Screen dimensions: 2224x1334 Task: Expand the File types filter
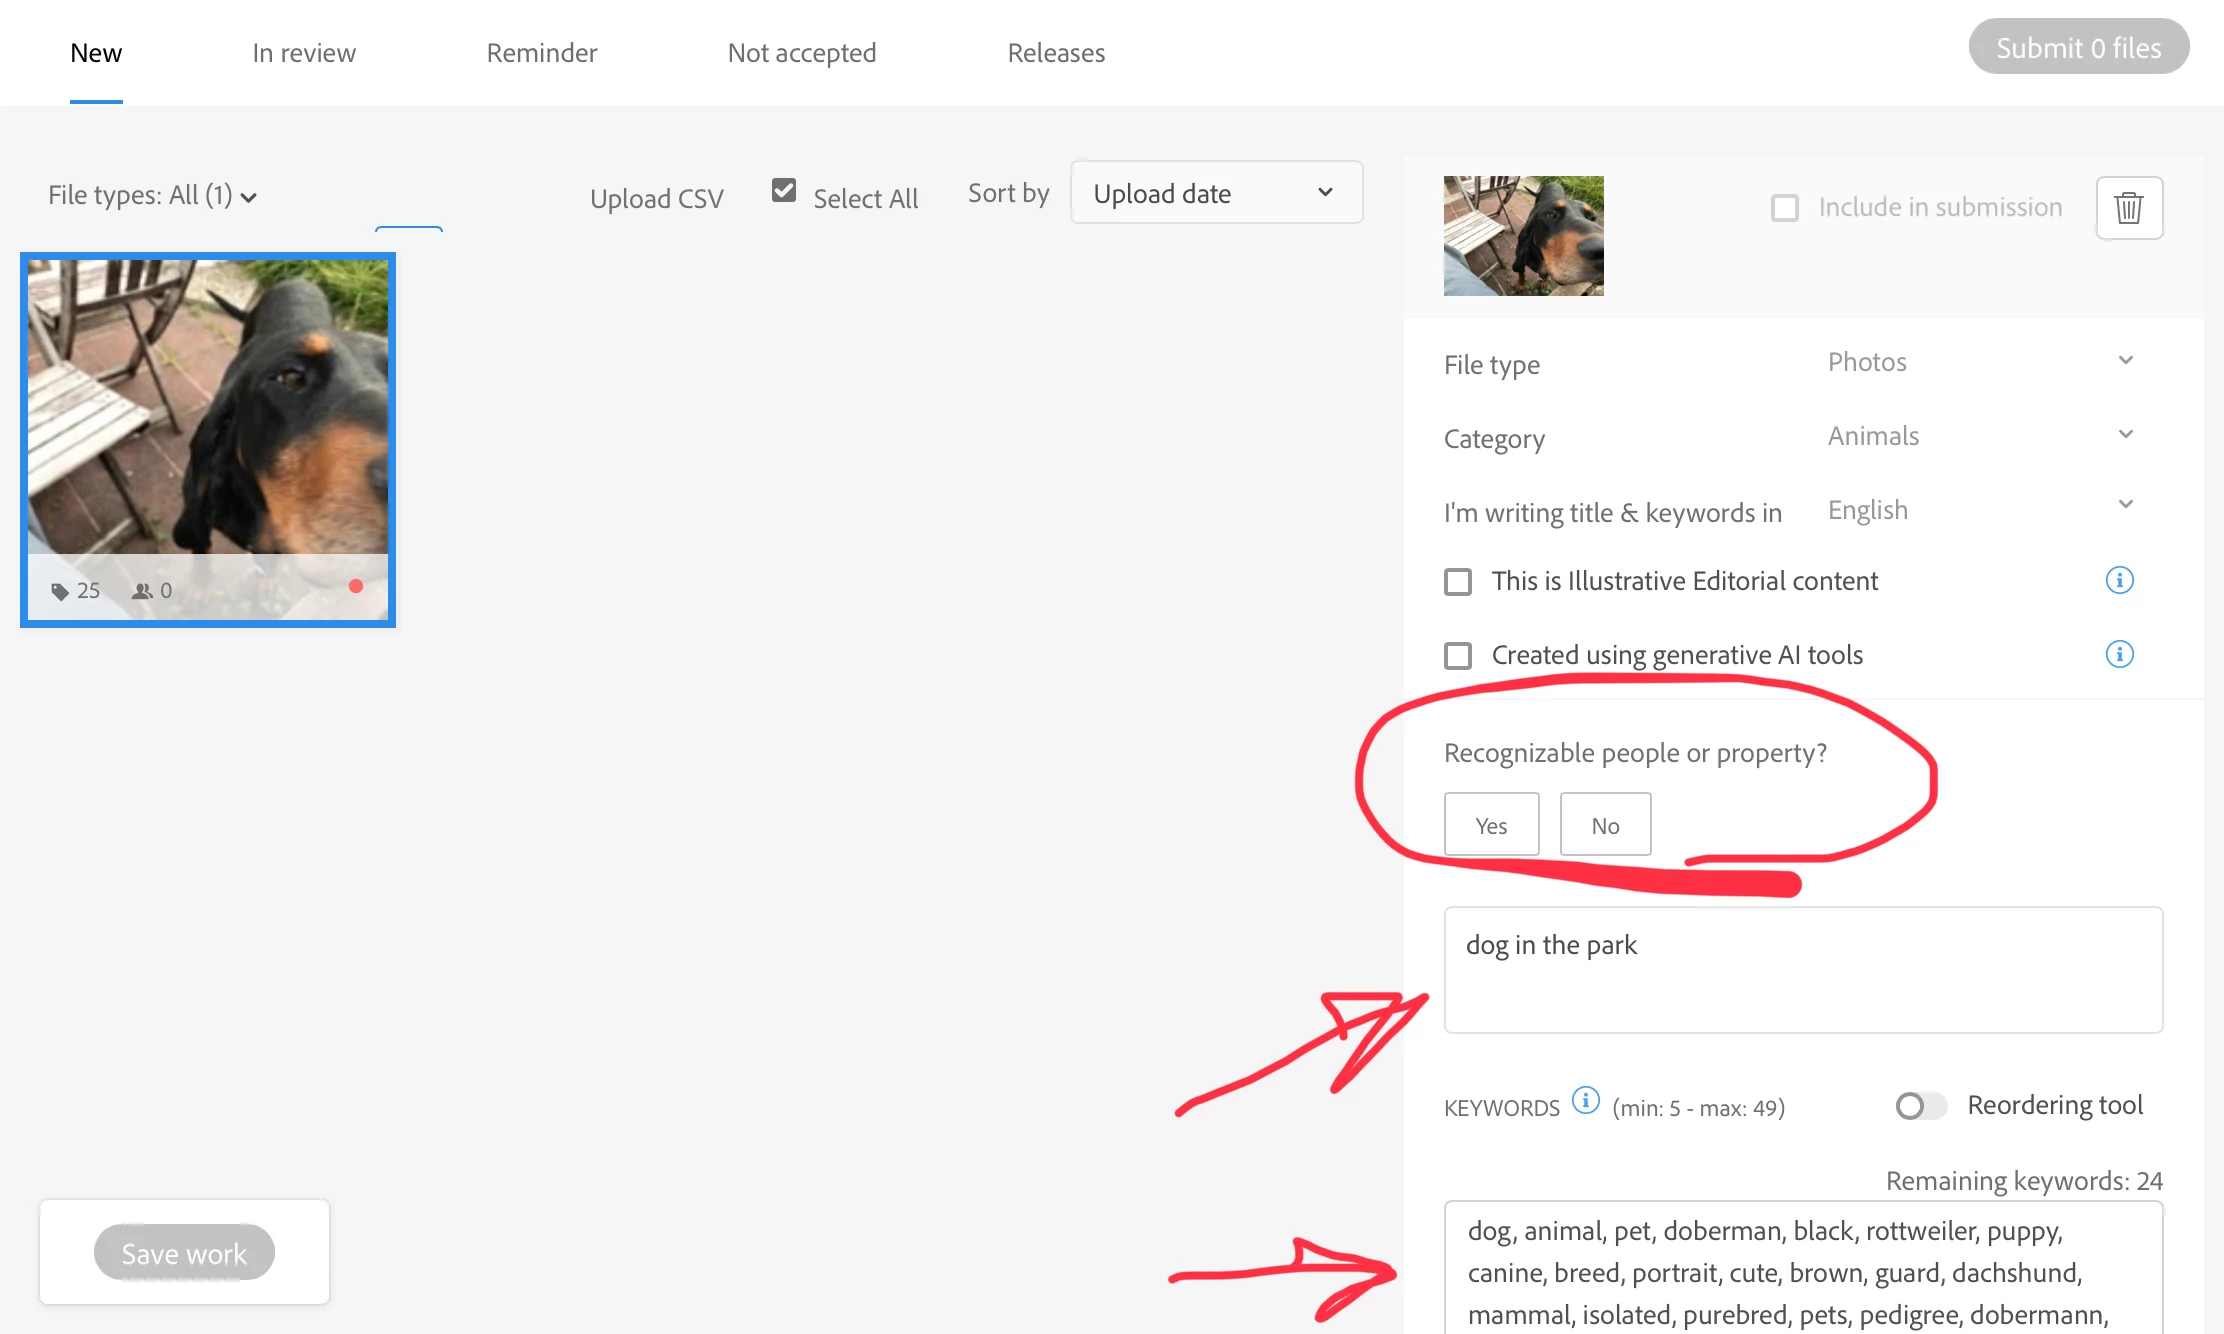pyautogui.click(x=152, y=195)
